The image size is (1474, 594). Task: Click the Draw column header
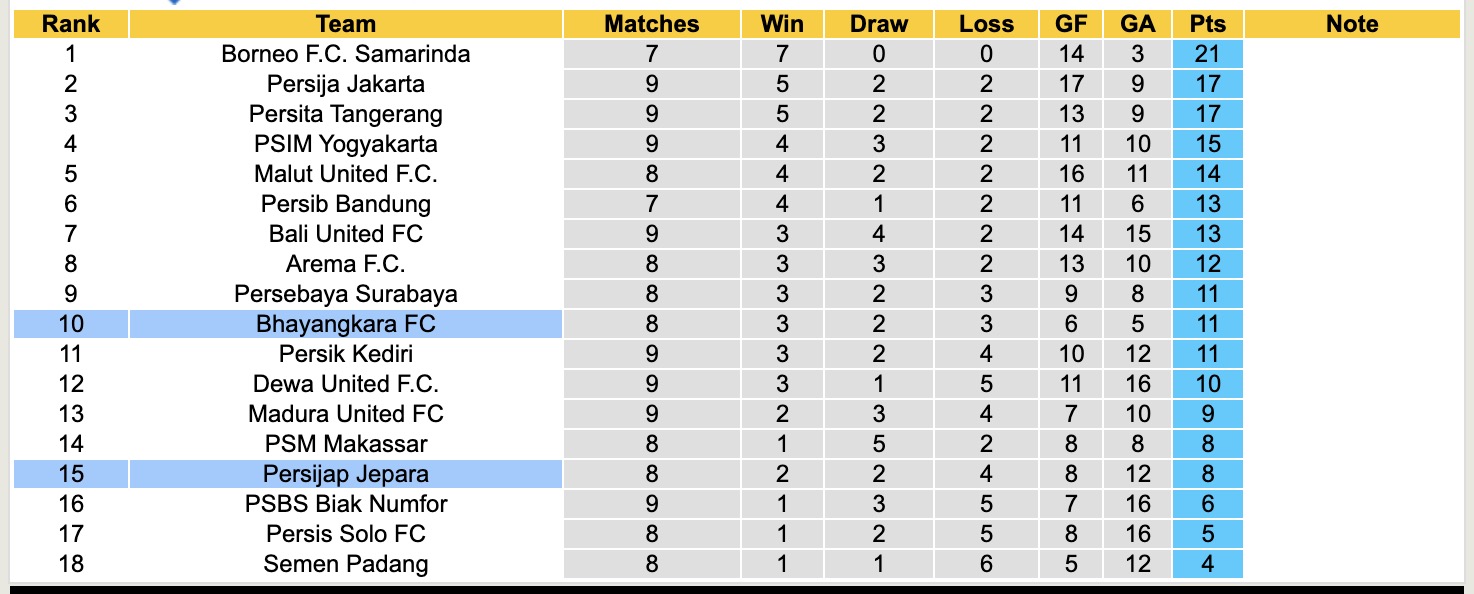click(879, 24)
